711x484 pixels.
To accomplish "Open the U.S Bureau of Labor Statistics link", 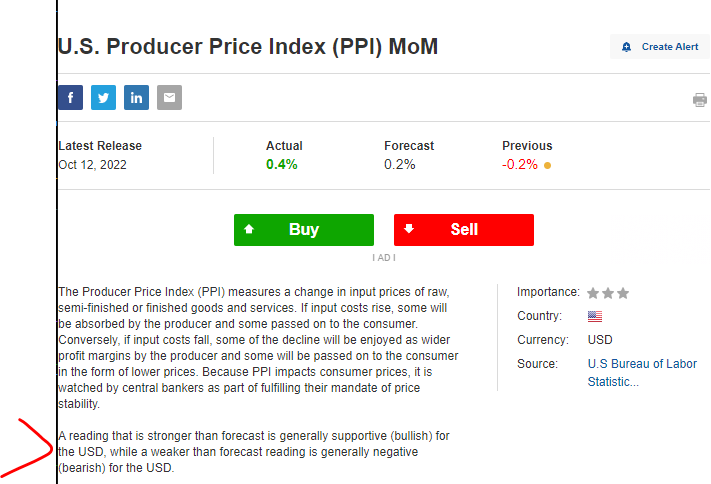I will coord(642,372).
